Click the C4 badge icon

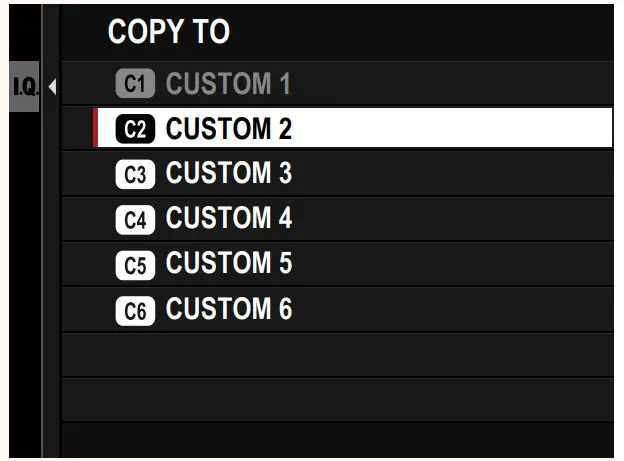136,219
